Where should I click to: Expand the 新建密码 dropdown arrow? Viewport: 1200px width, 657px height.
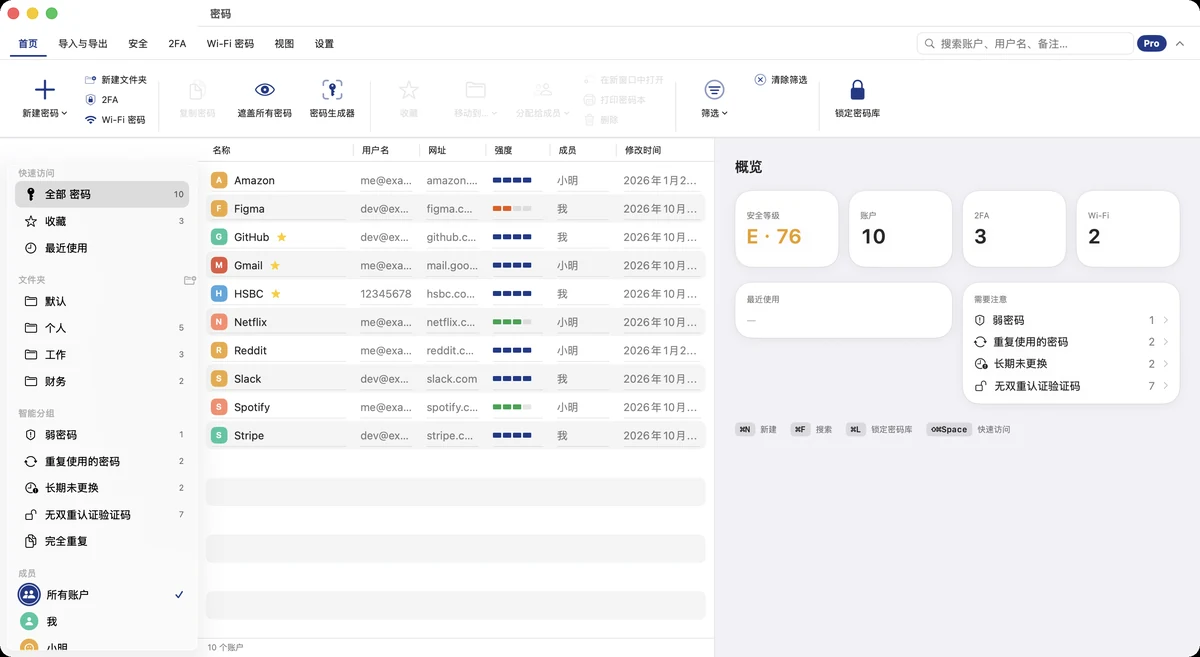64,114
